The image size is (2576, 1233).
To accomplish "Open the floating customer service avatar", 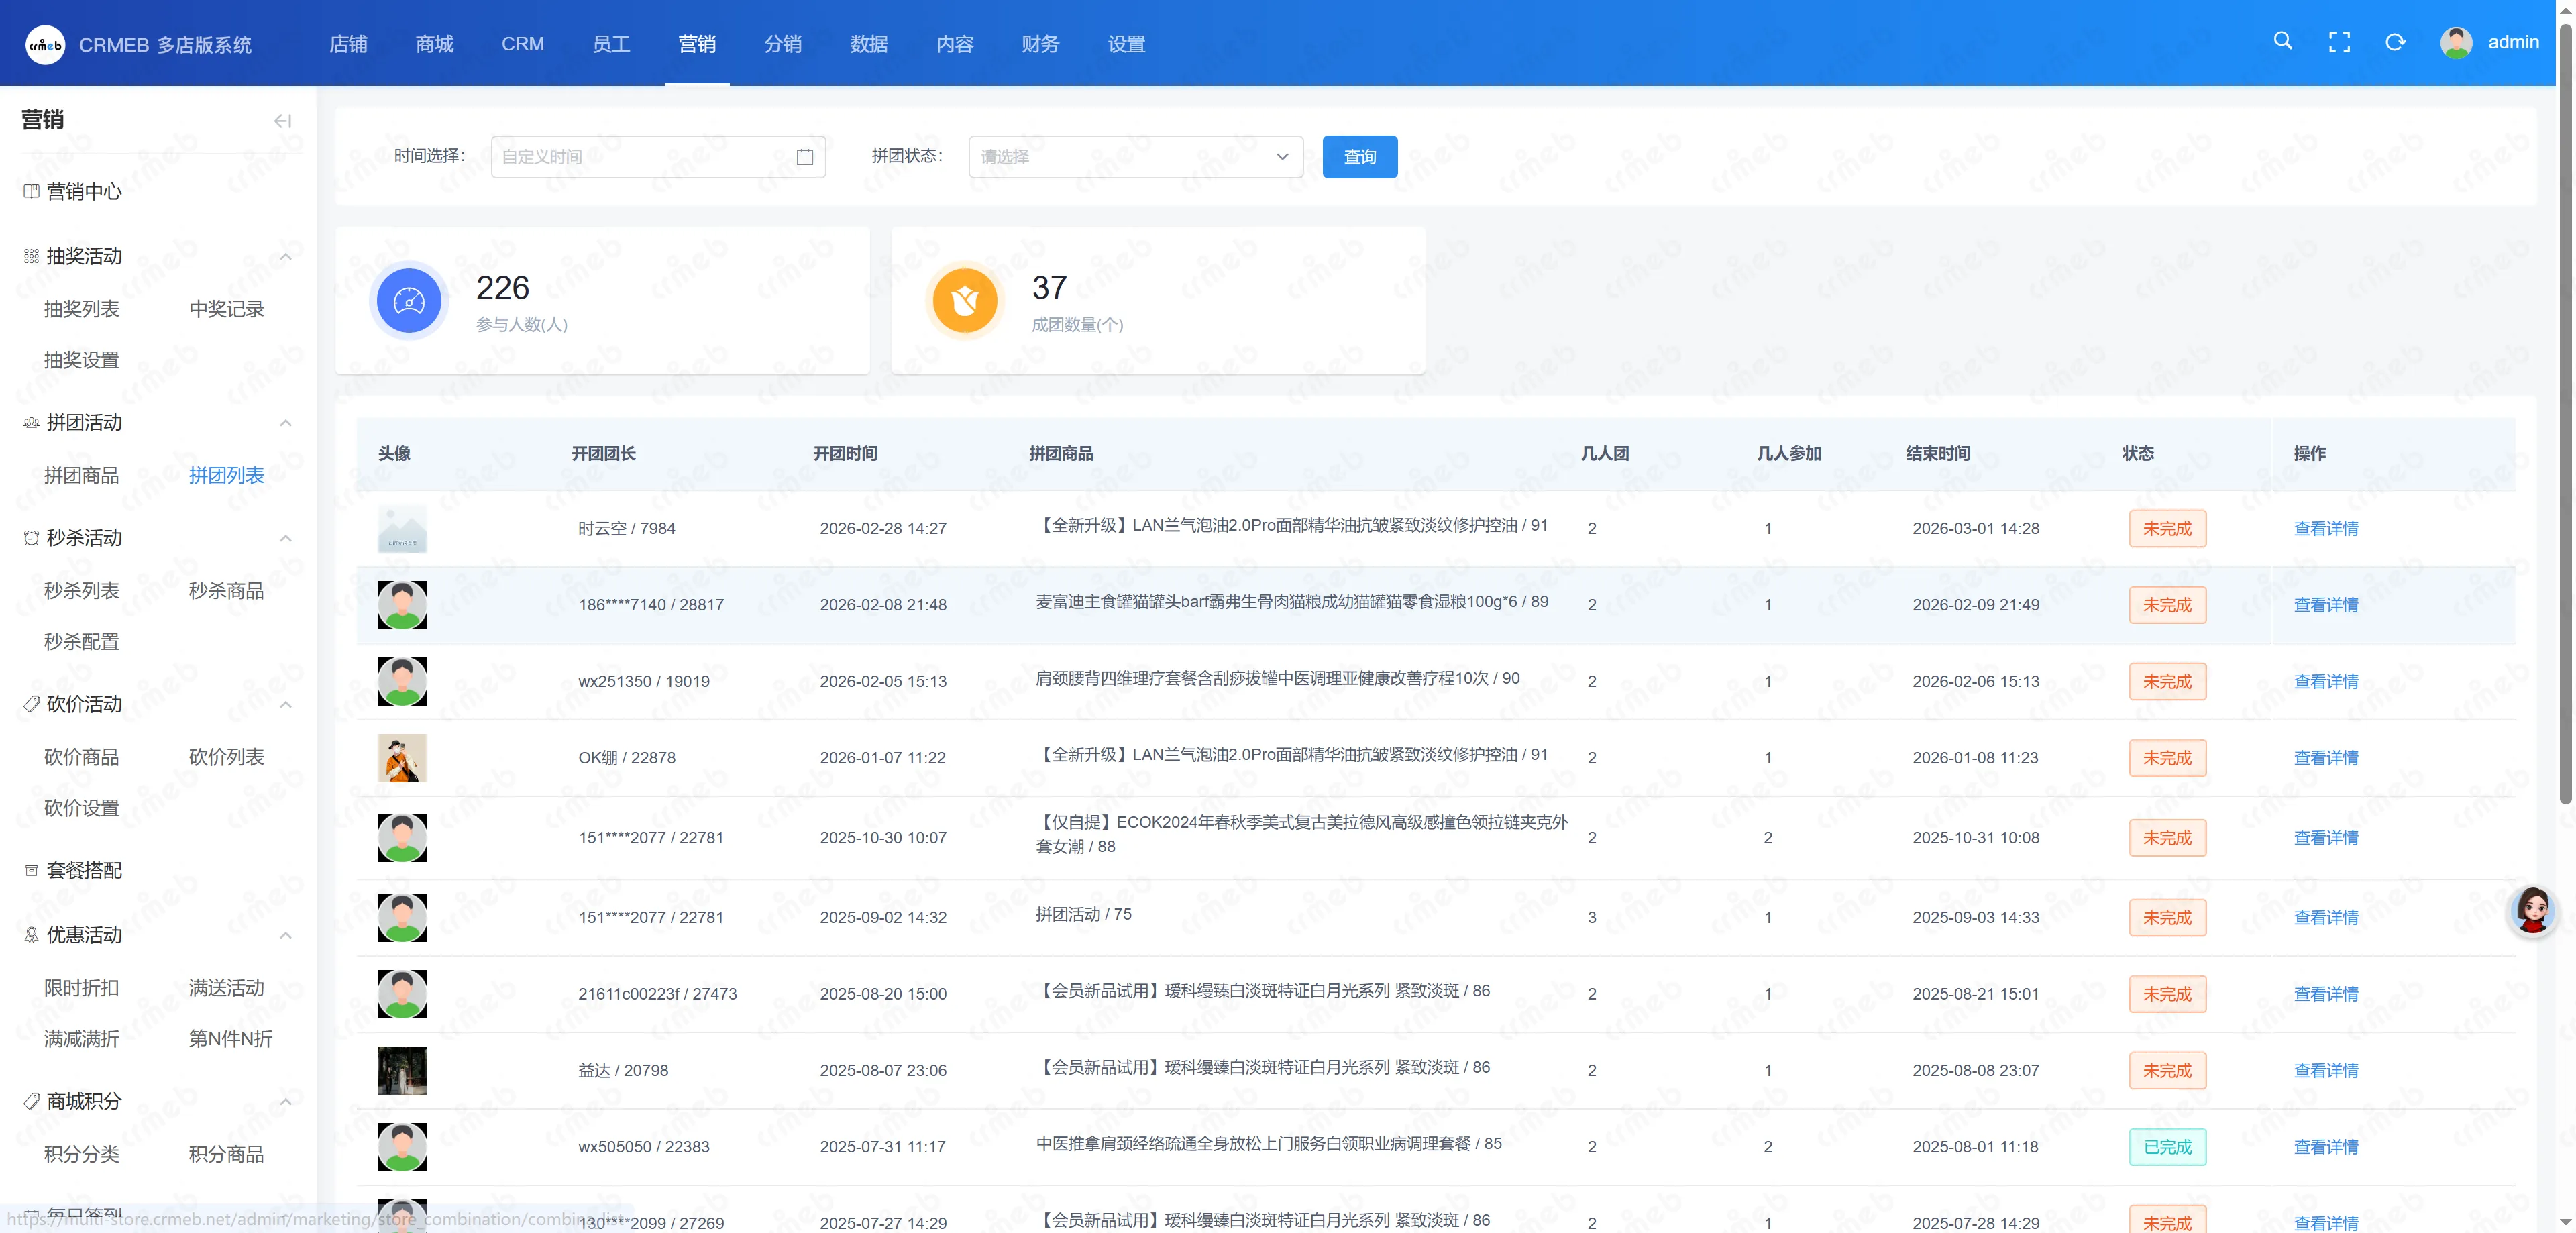I will pyautogui.click(x=2532, y=911).
